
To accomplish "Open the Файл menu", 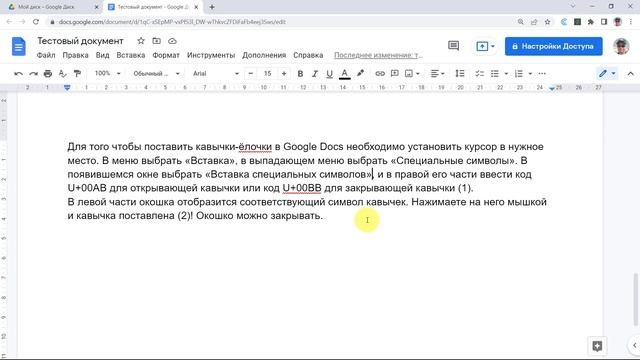I will click(x=46, y=55).
